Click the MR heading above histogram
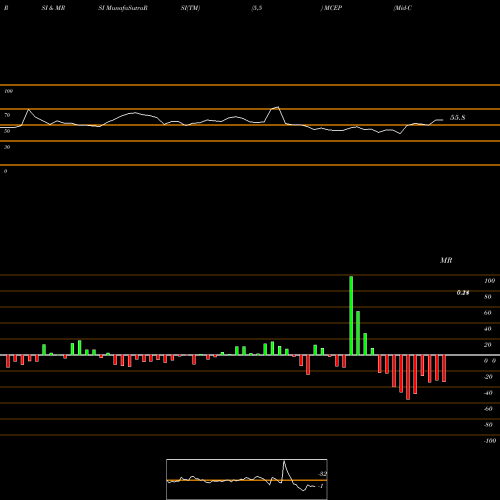Screen dimensions: 500x500 [x=446, y=260]
